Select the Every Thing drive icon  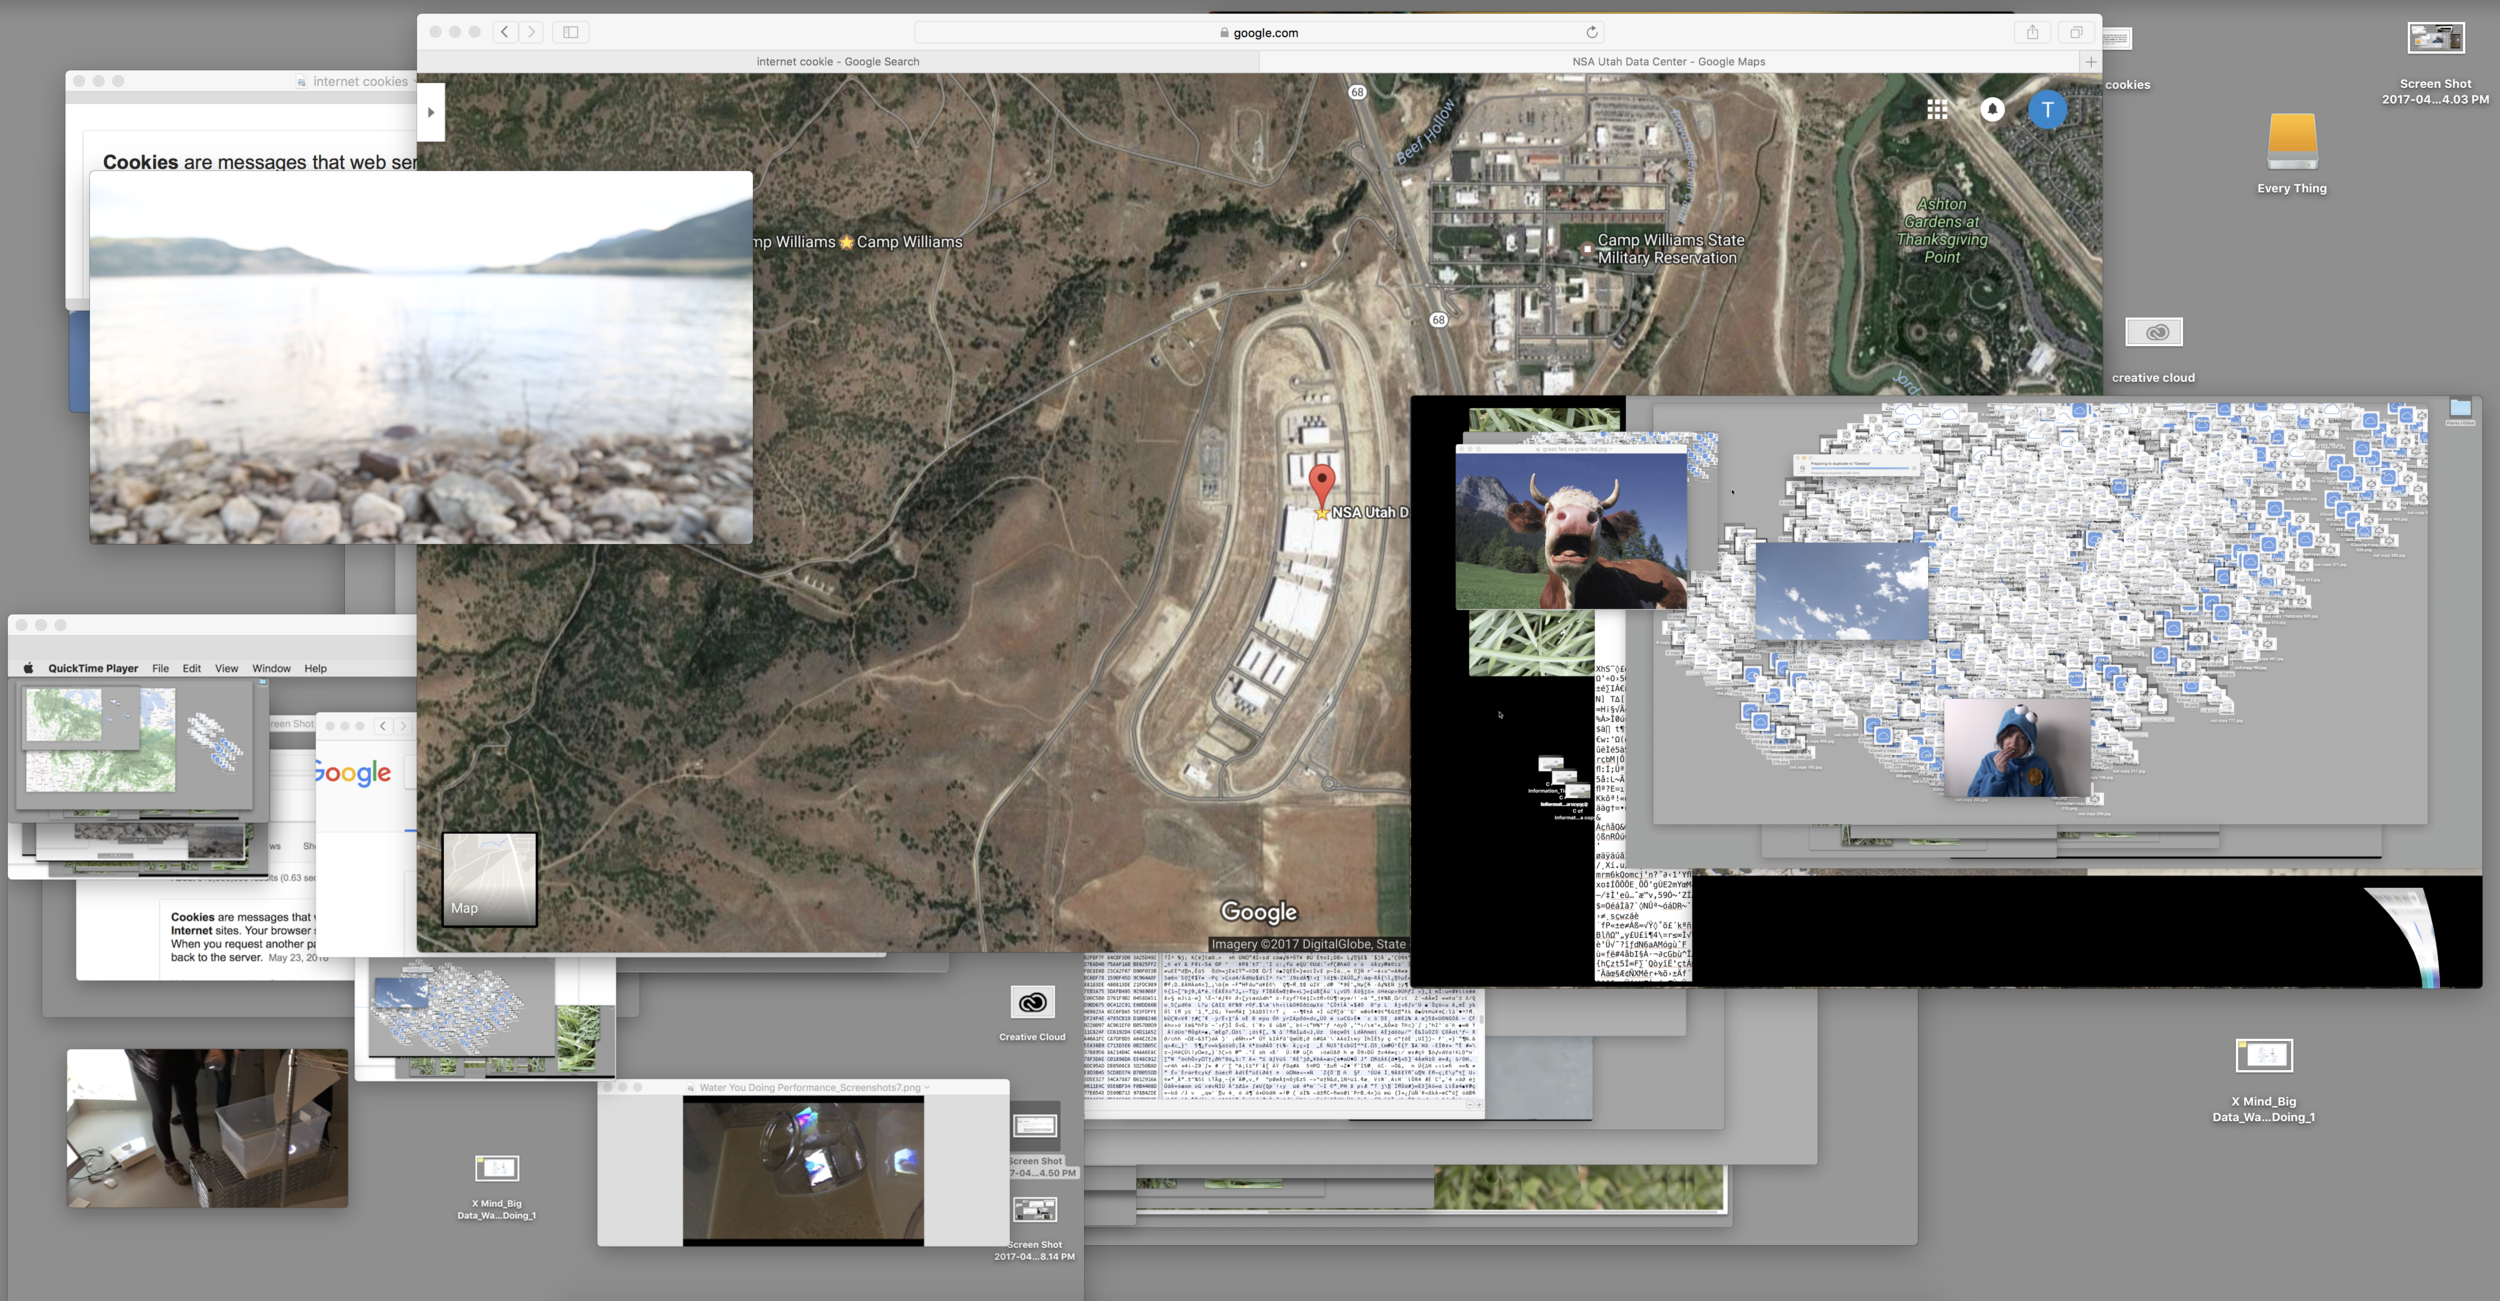pyautogui.click(x=2292, y=142)
